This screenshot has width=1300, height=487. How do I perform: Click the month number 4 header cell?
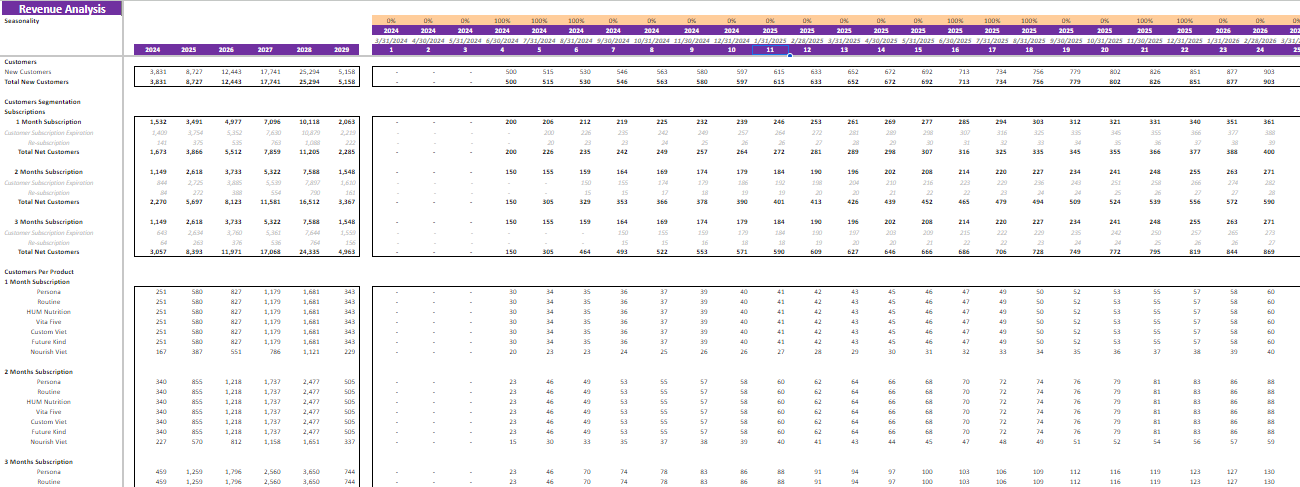pos(504,50)
